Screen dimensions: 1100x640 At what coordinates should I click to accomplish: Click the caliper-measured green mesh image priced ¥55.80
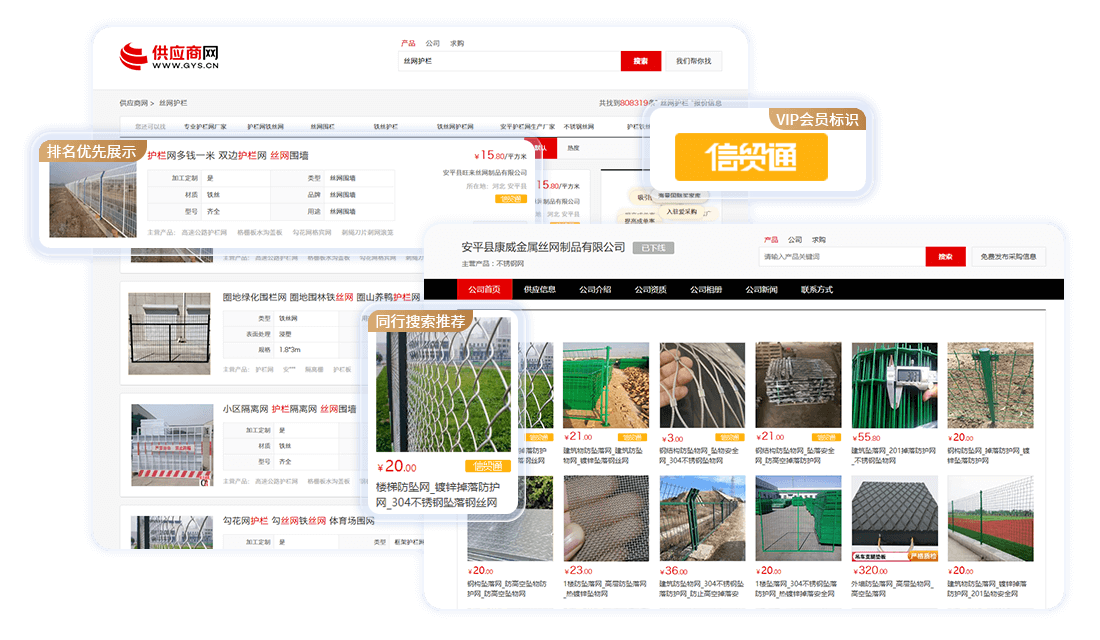tap(894, 385)
